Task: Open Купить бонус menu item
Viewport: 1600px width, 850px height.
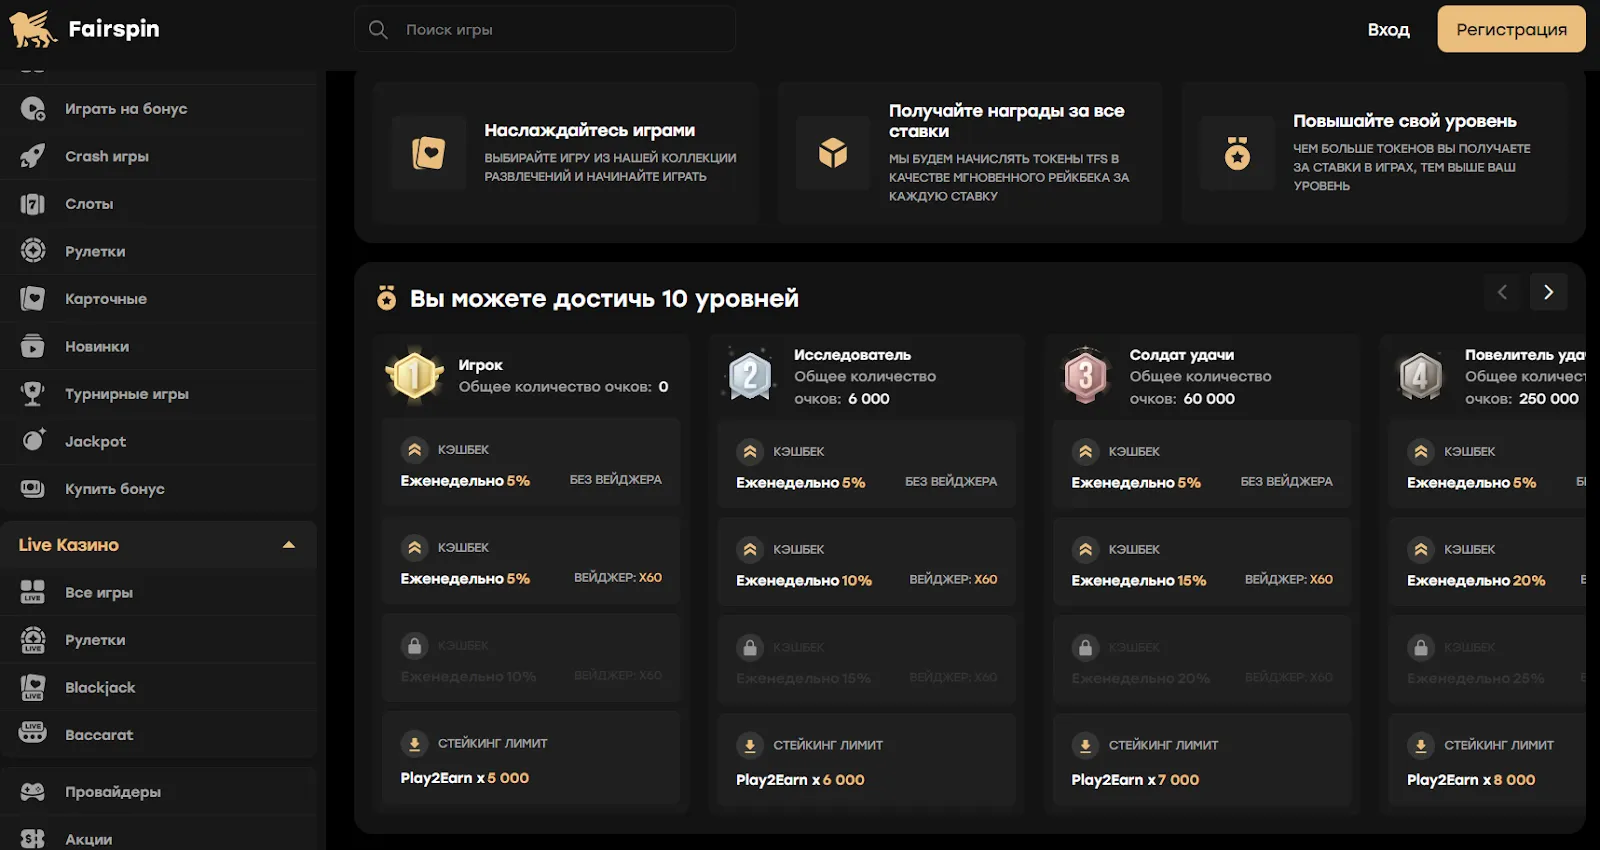Action: click(x=159, y=489)
